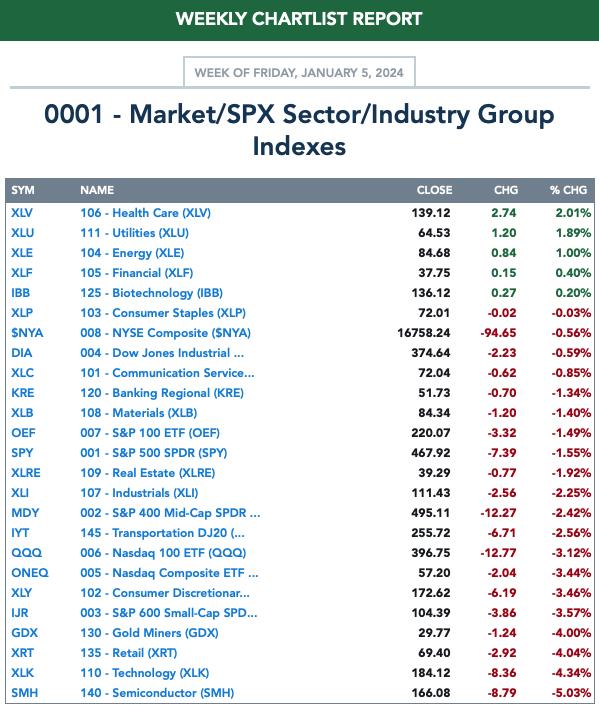Select the MDY symbol link

click(x=25, y=512)
